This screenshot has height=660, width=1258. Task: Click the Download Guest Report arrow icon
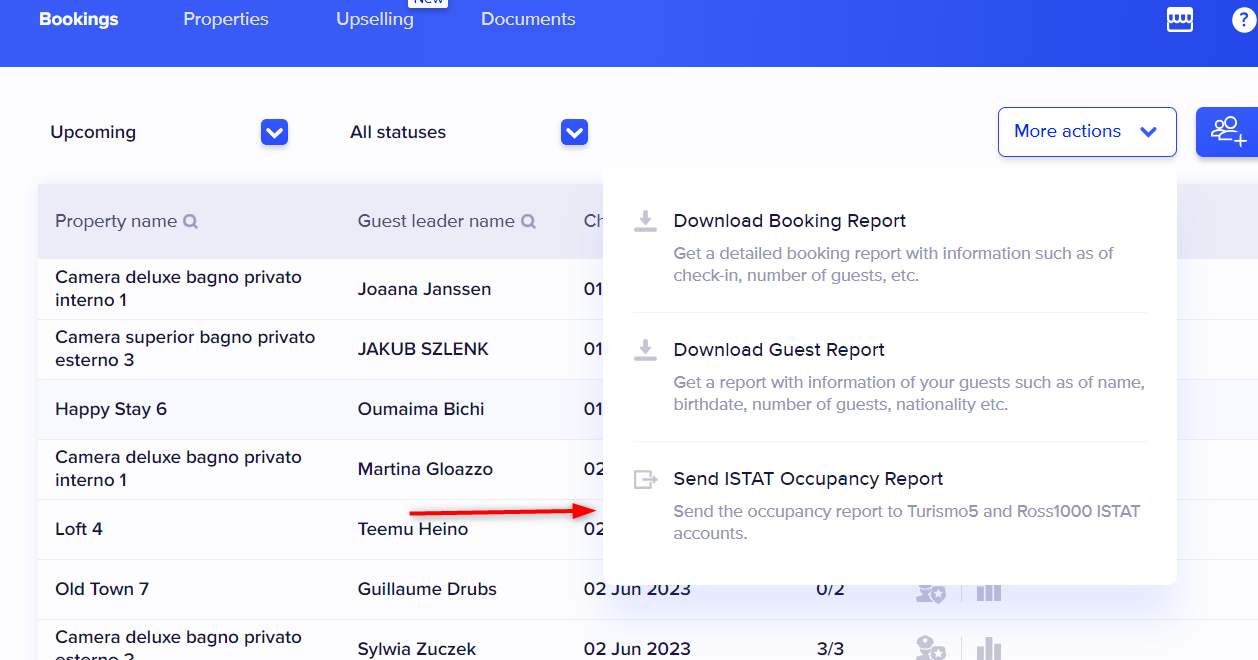click(x=646, y=350)
